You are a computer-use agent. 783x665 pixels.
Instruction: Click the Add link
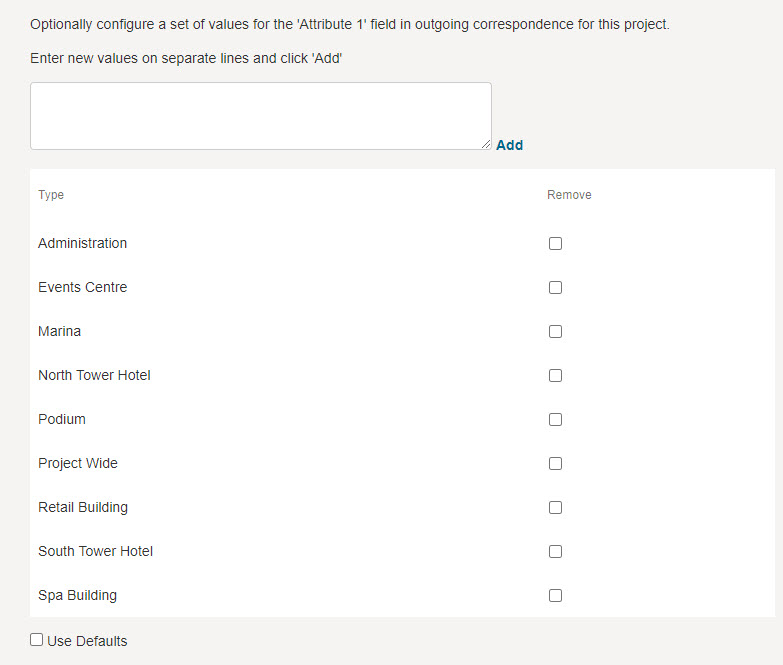pos(509,145)
